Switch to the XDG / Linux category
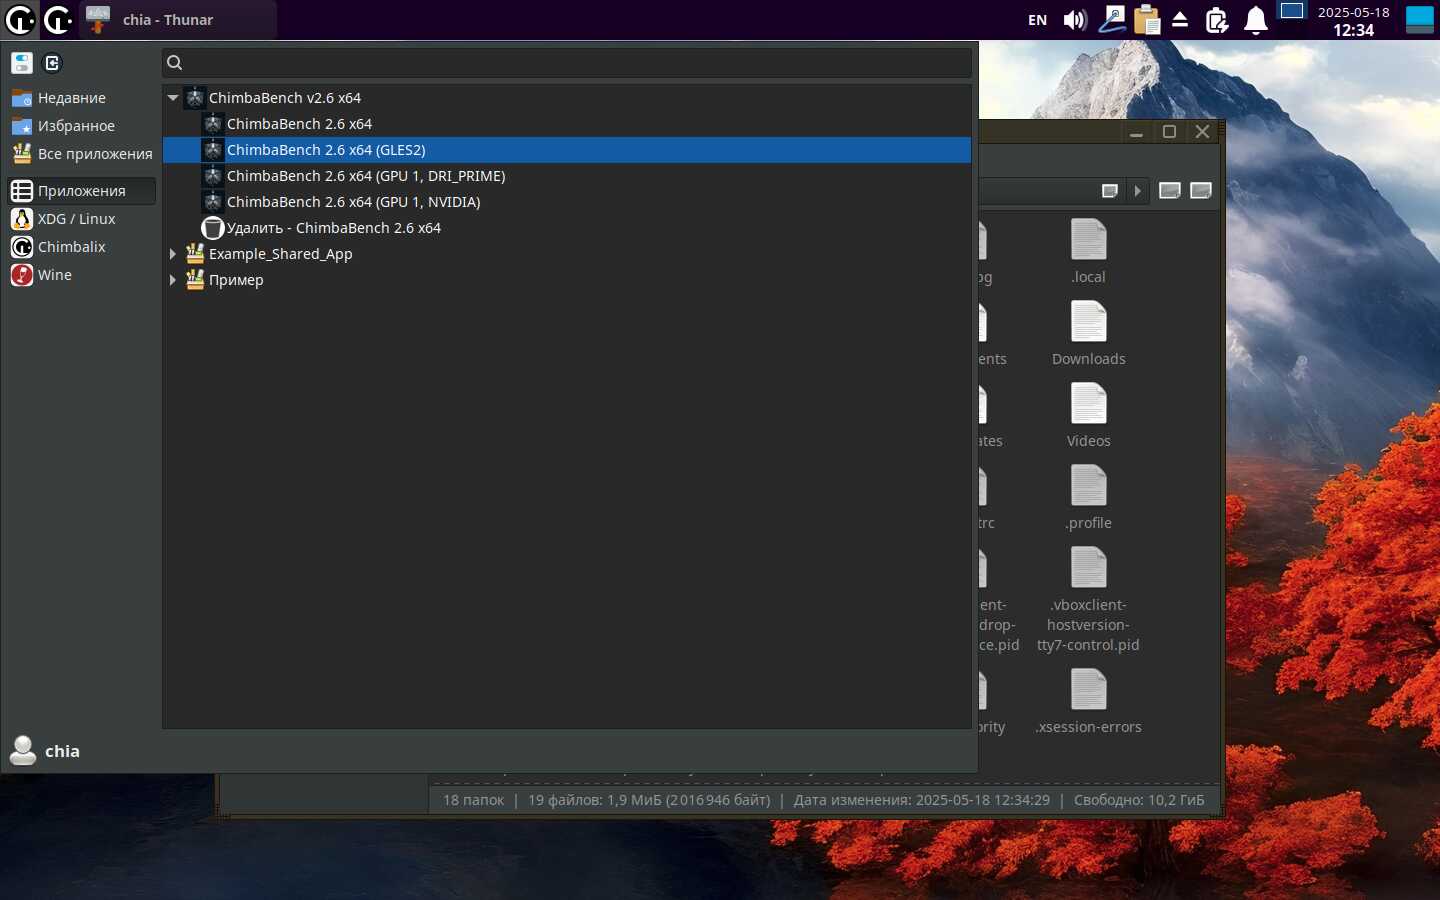Image resolution: width=1440 pixels, height=900 pixels. click(81, 219)
